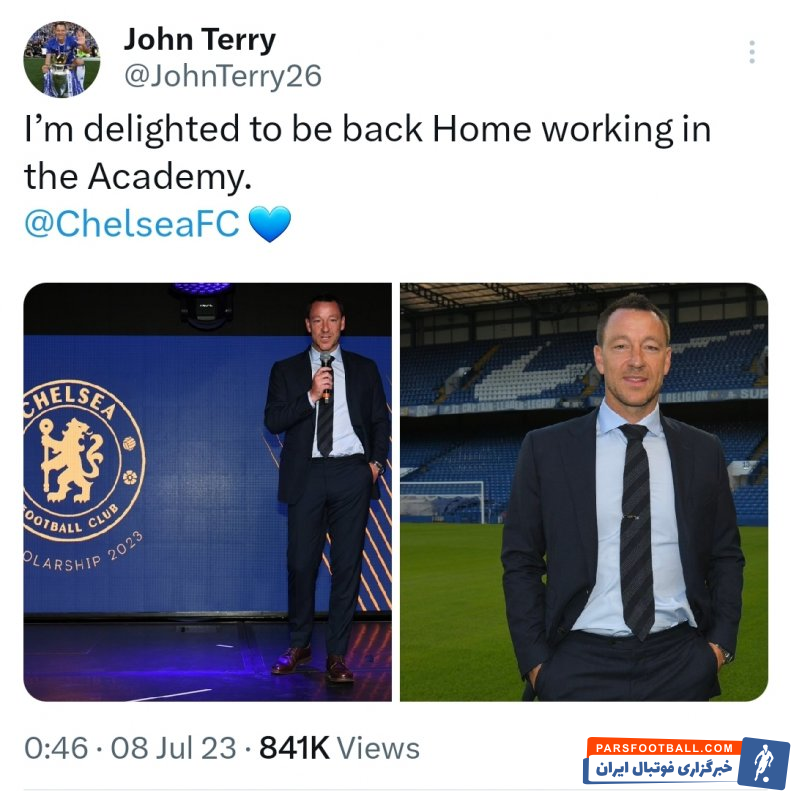The height and width of the screenshot is (791, 791).
Task: Open the John Terry display name
Action: point(200,40)
